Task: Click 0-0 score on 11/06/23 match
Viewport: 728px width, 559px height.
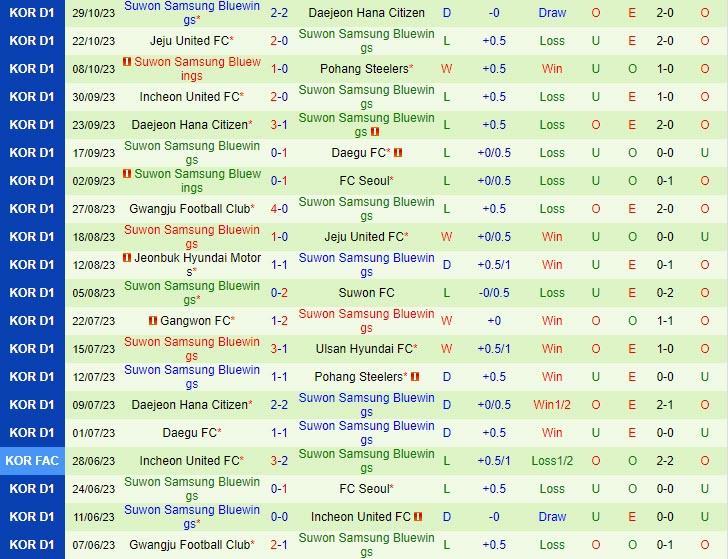Action: (x=279, y=517)
